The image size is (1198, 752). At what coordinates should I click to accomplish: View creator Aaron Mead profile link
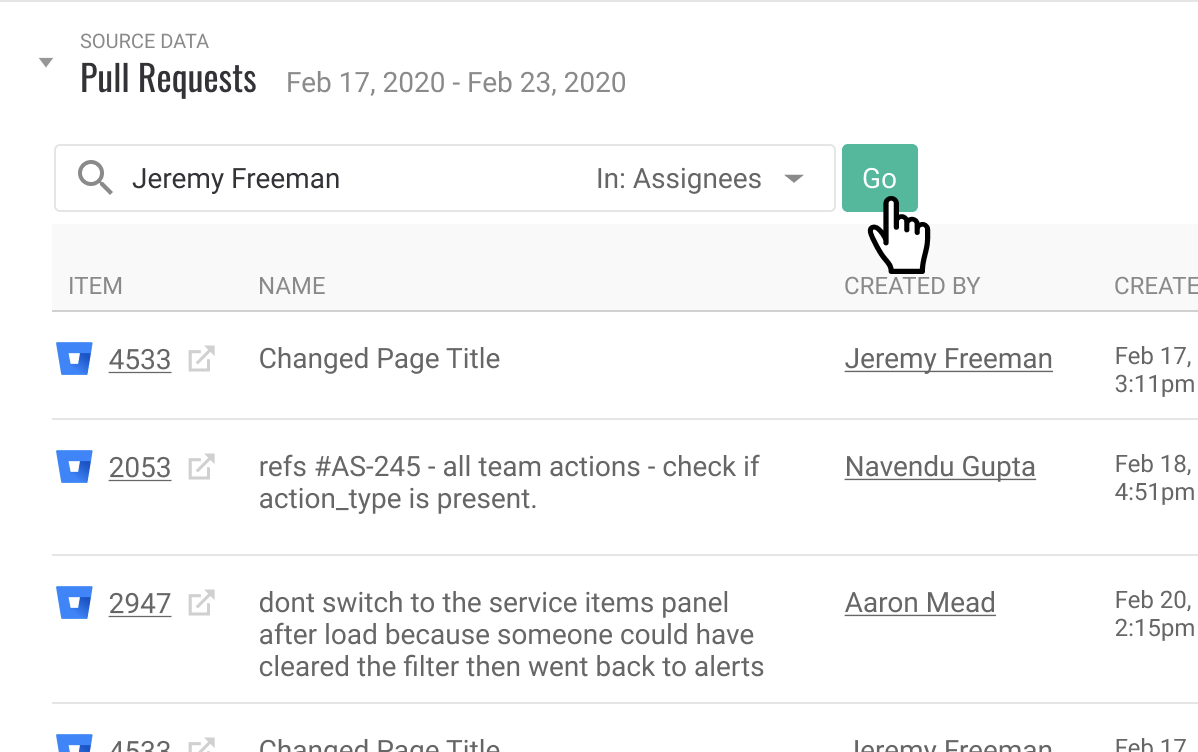pyautogui.click(x=920, y=603)
